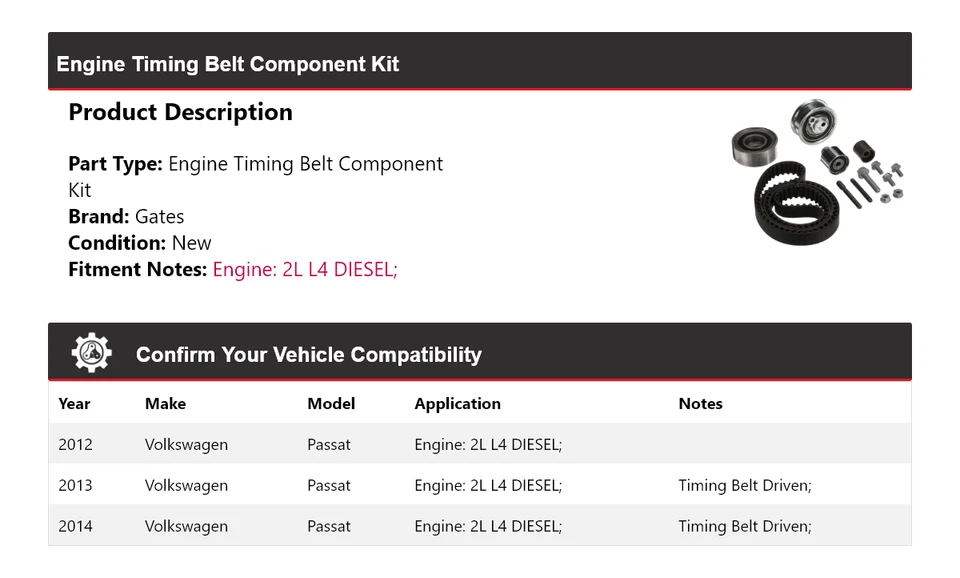Viewport: 960px width, 578px height.
Task: Select the Engine Timing Belt Component Kit title
Action: (x=228, y=64)
